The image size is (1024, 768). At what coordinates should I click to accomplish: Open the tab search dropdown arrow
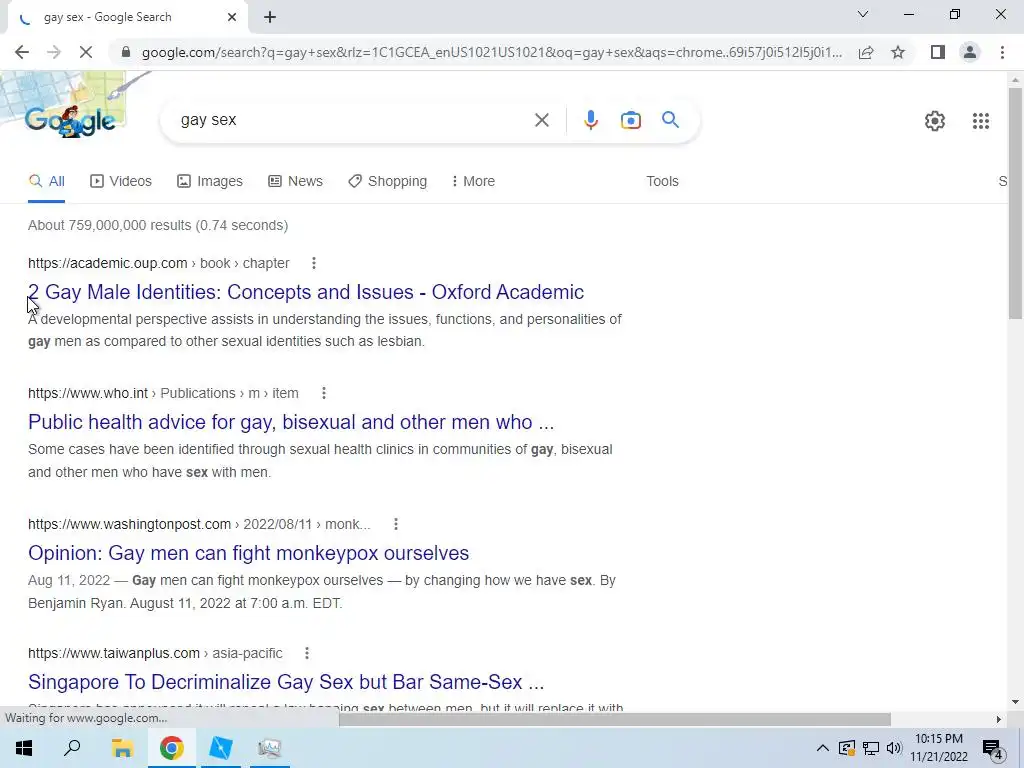pos(863,14)
